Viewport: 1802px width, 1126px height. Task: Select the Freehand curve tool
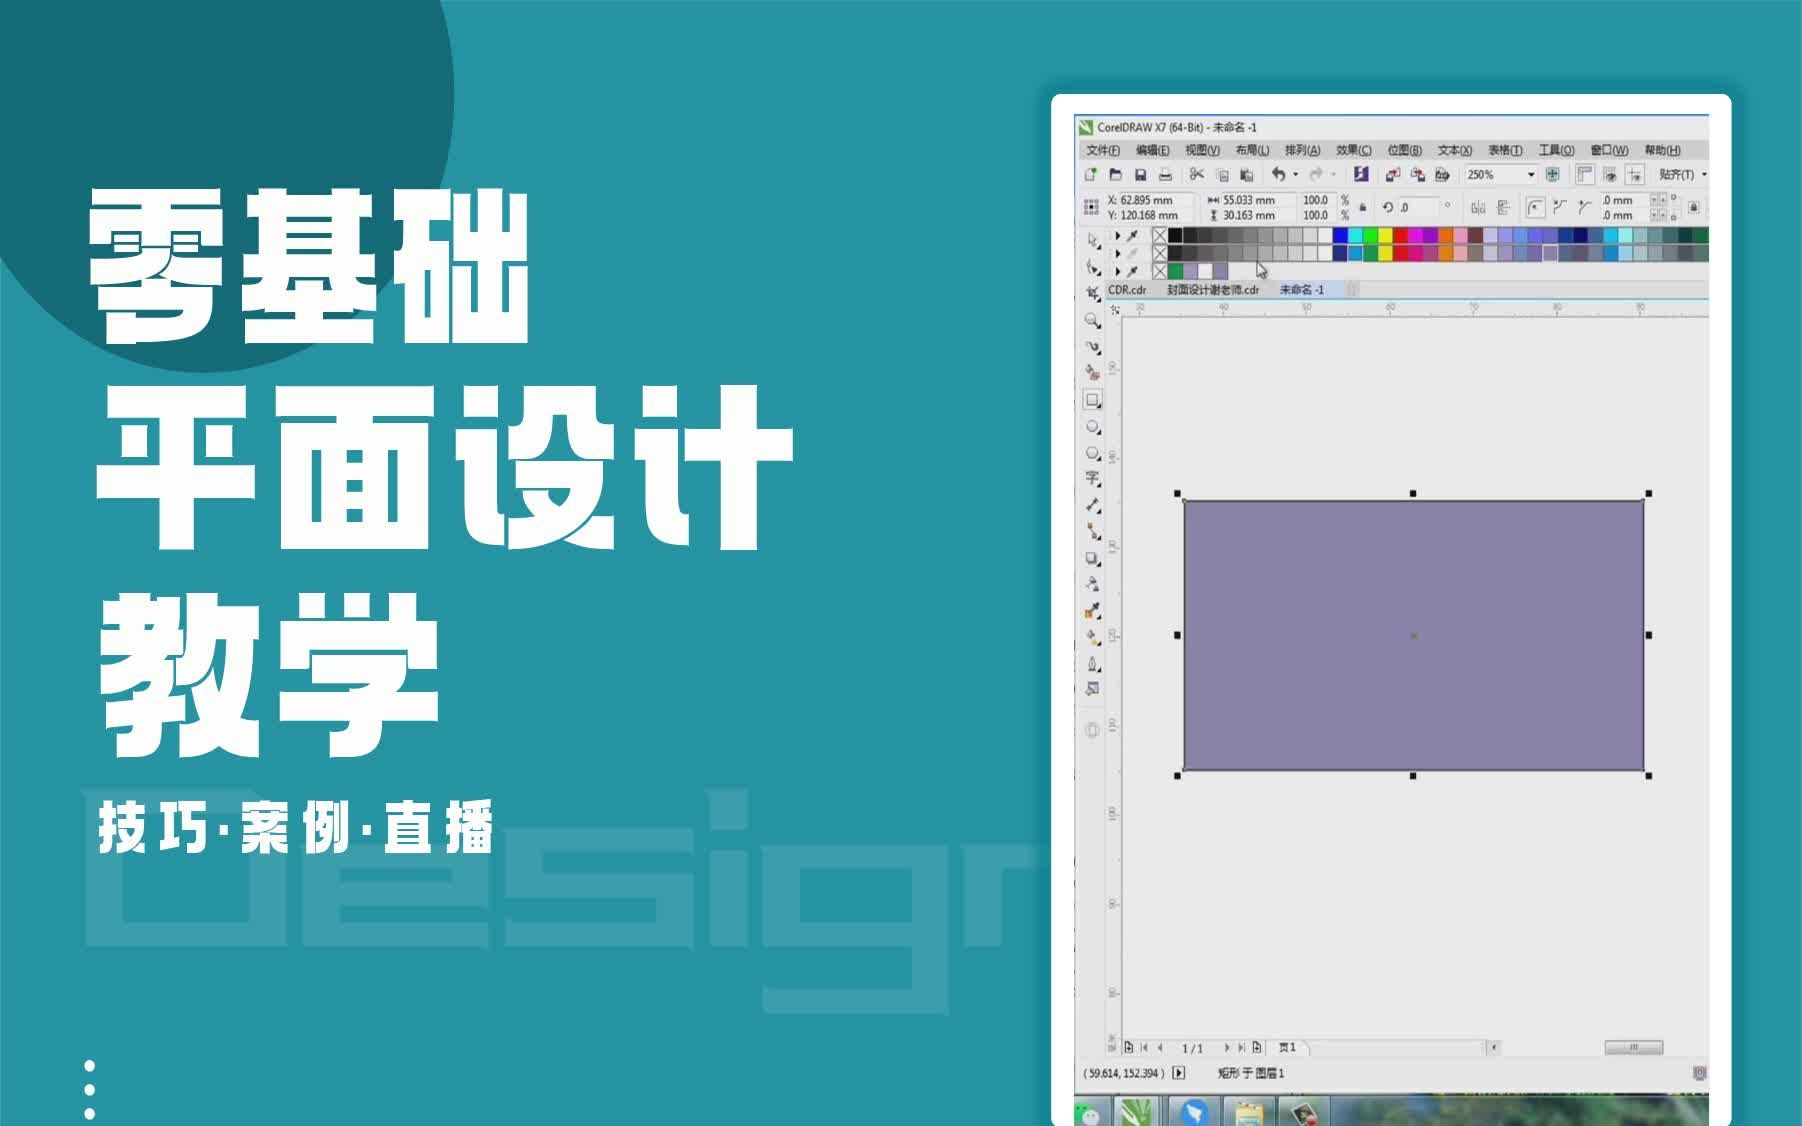pyautogui.click(x=1092, y=346)
